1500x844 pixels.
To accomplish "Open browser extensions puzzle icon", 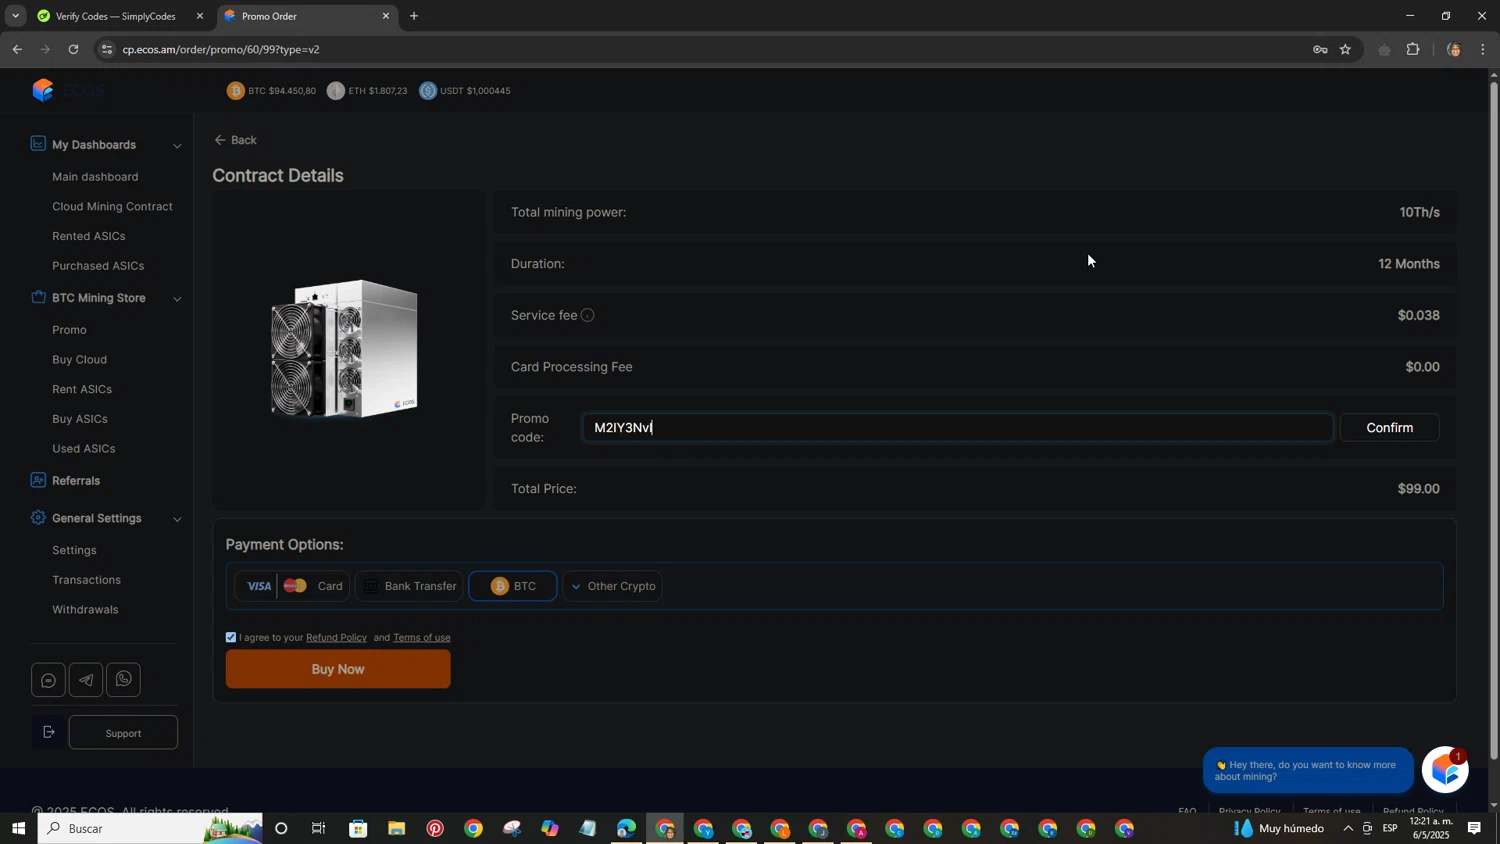I will 1413,49.
